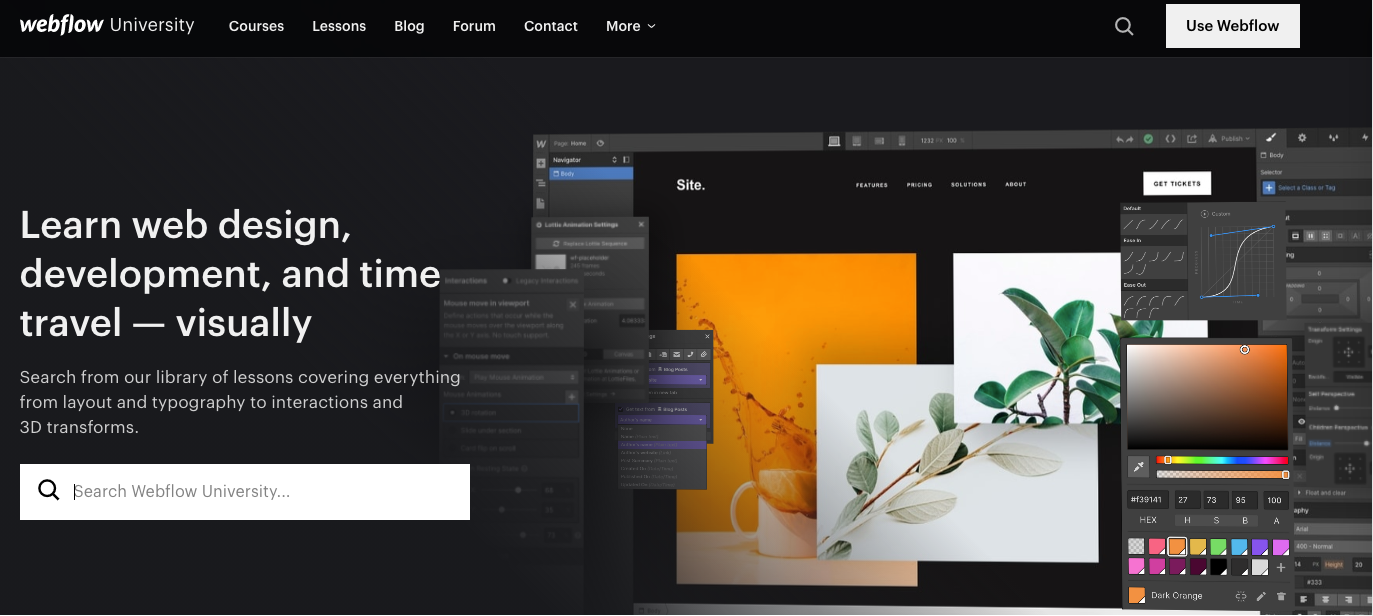Select the purple color swatch
This screenshot has width=1373, height=616.
(1260, 547)
